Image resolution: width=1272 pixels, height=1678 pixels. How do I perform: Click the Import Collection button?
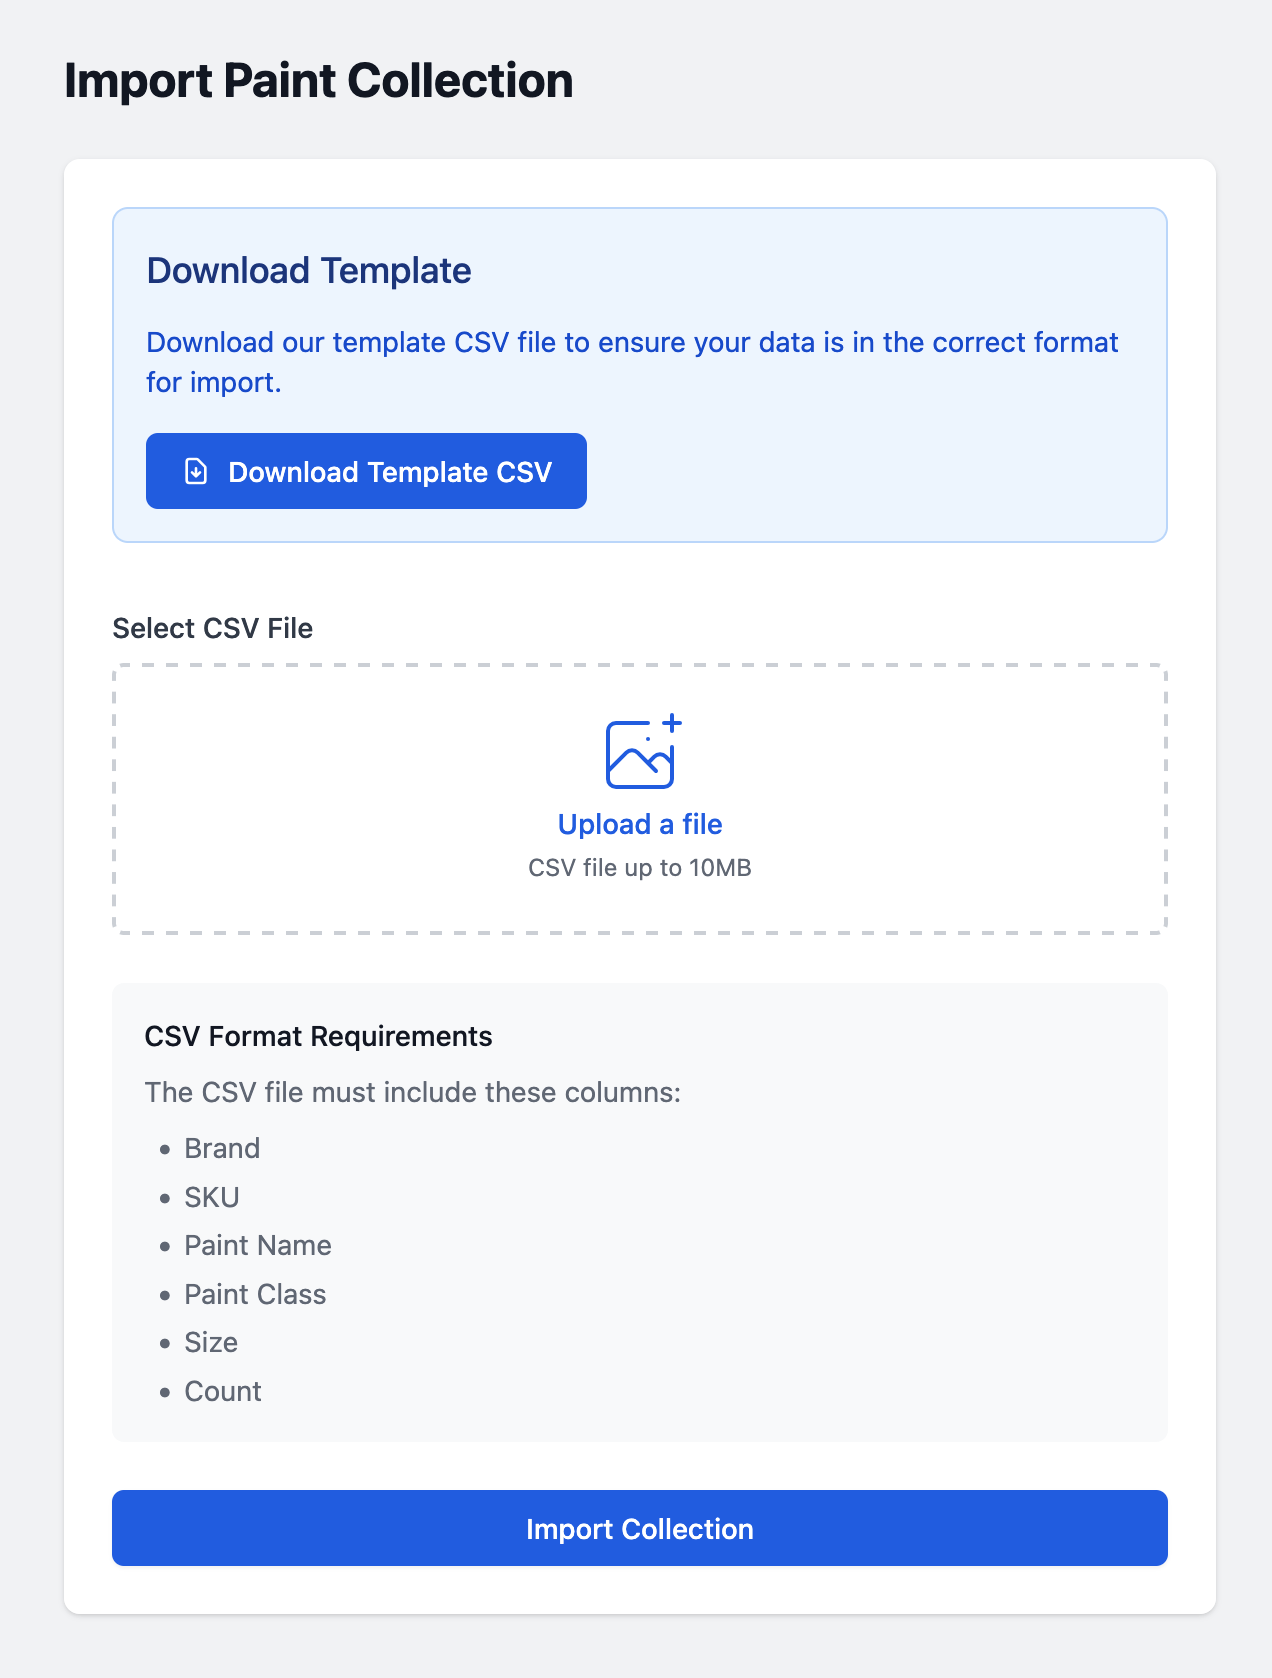point(640,1528)
